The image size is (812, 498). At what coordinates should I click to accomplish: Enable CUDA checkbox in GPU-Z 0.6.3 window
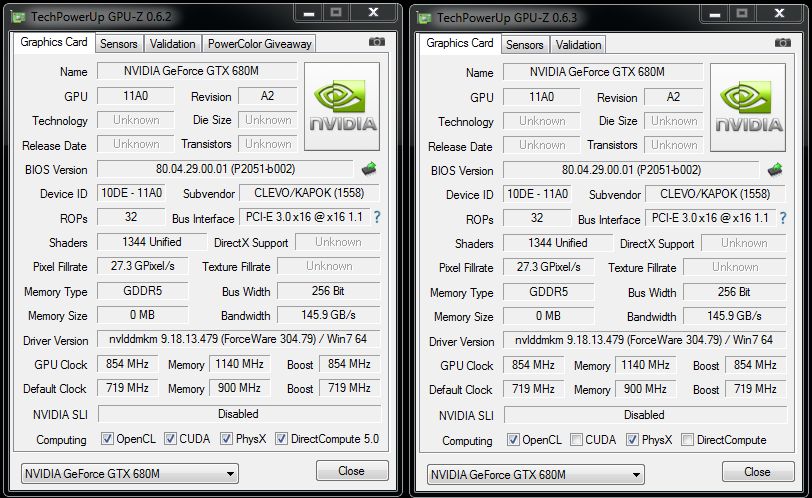(576, 440)
